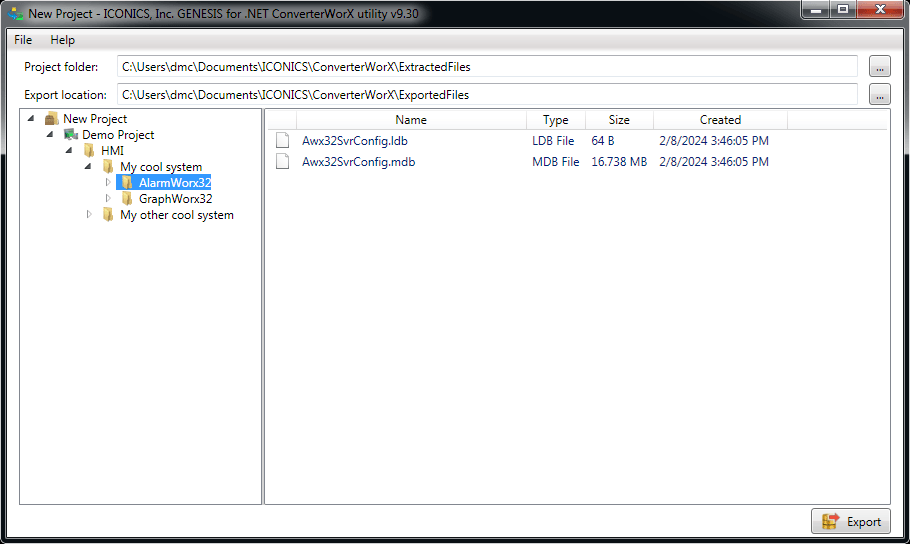Collapse the HMI tree node
The image size is (910, 544).
point(69,150)
